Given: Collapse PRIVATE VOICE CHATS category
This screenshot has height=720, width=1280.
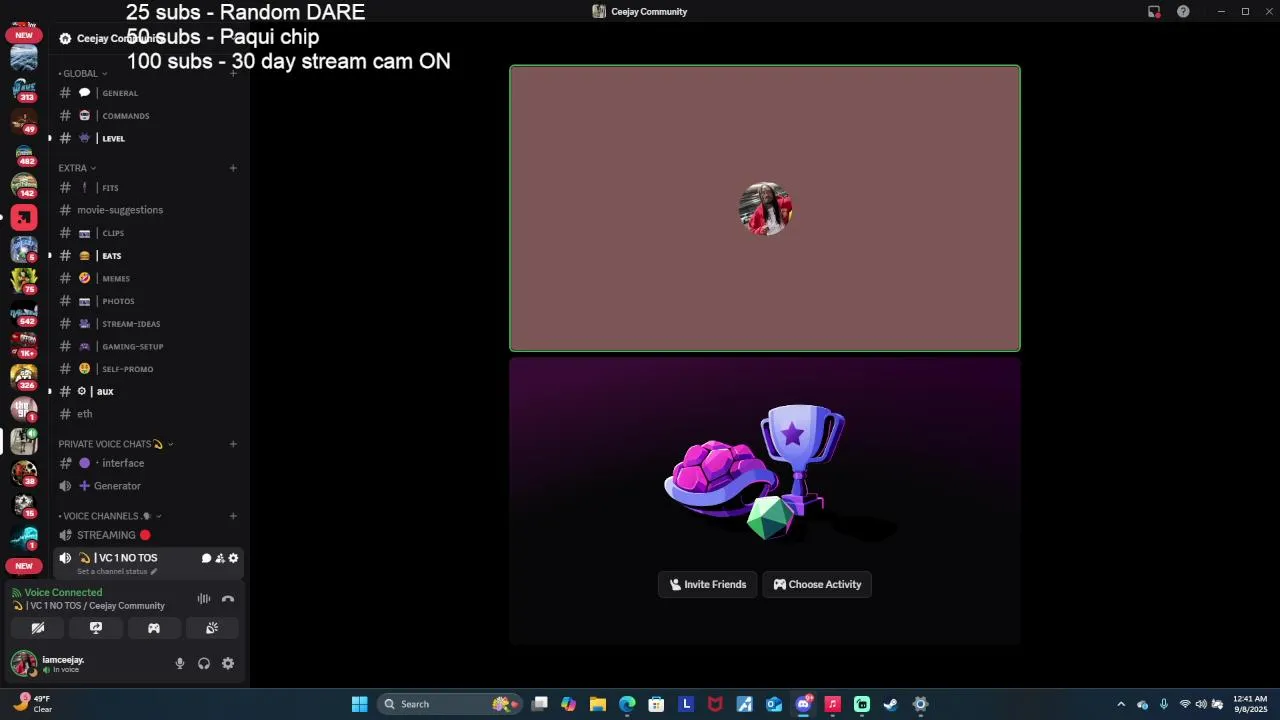Looking at the screenshot, I should 116,444.
